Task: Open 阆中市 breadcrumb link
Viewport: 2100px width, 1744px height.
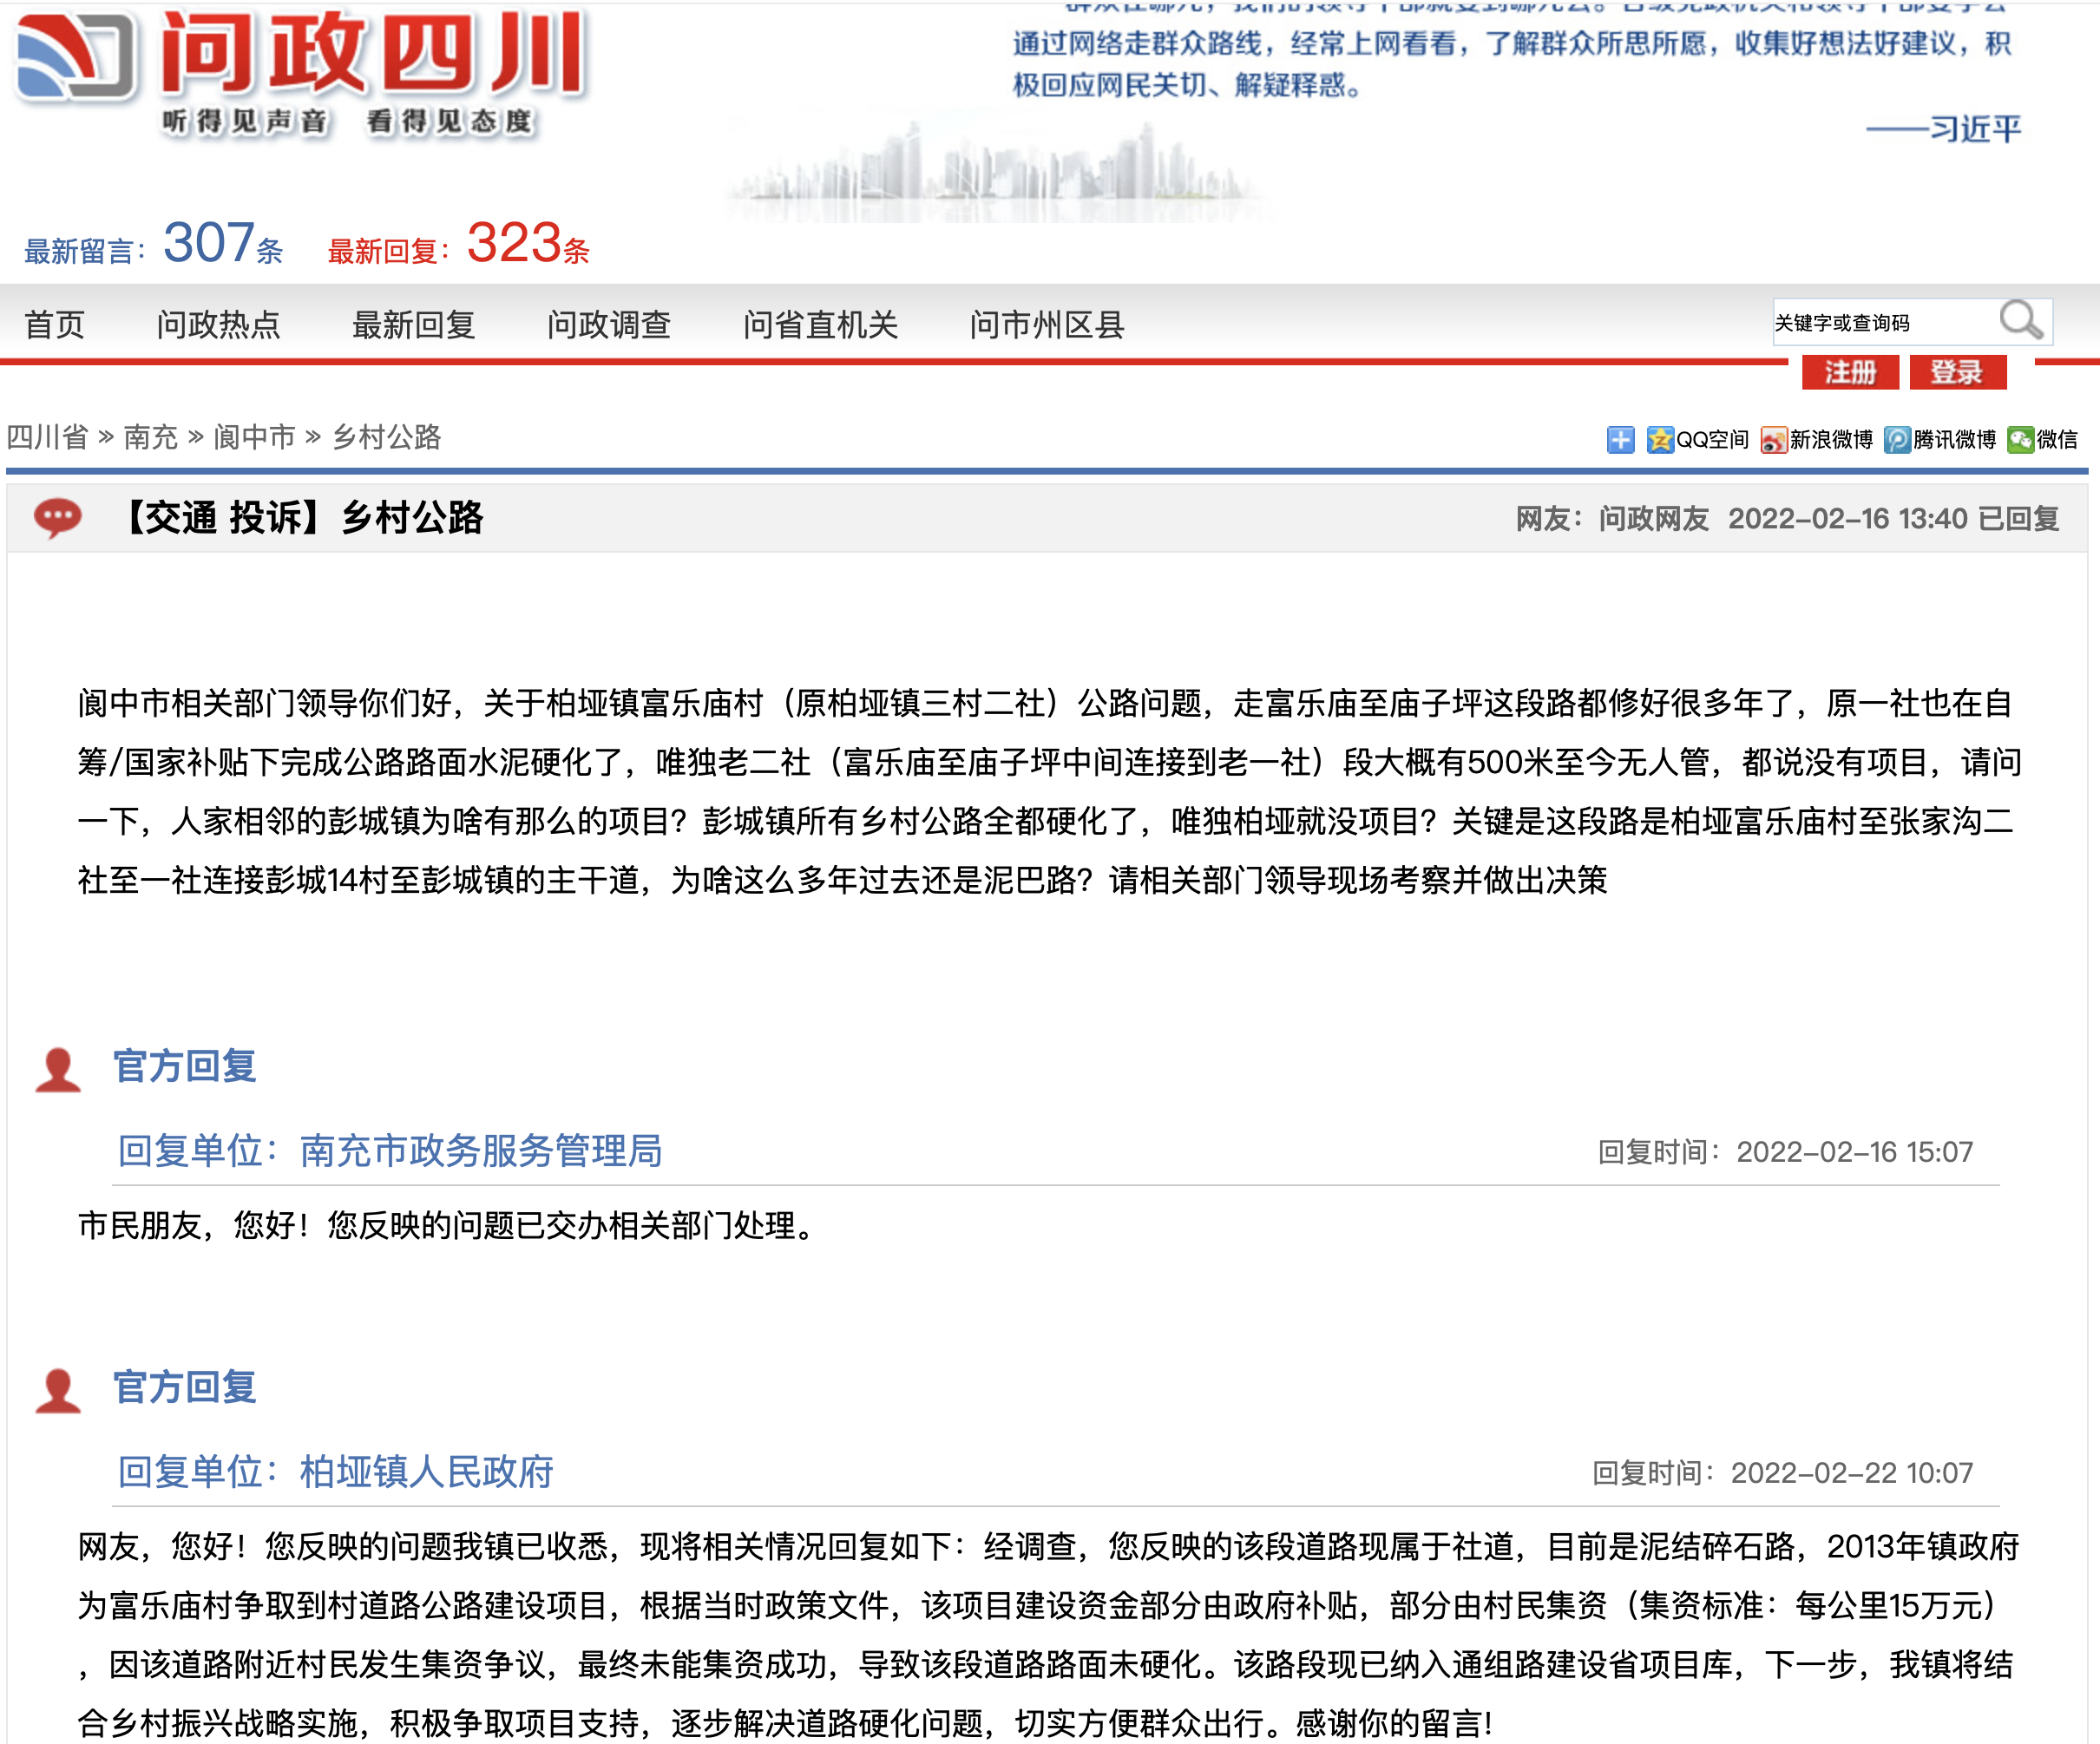Action: (255, 437)
